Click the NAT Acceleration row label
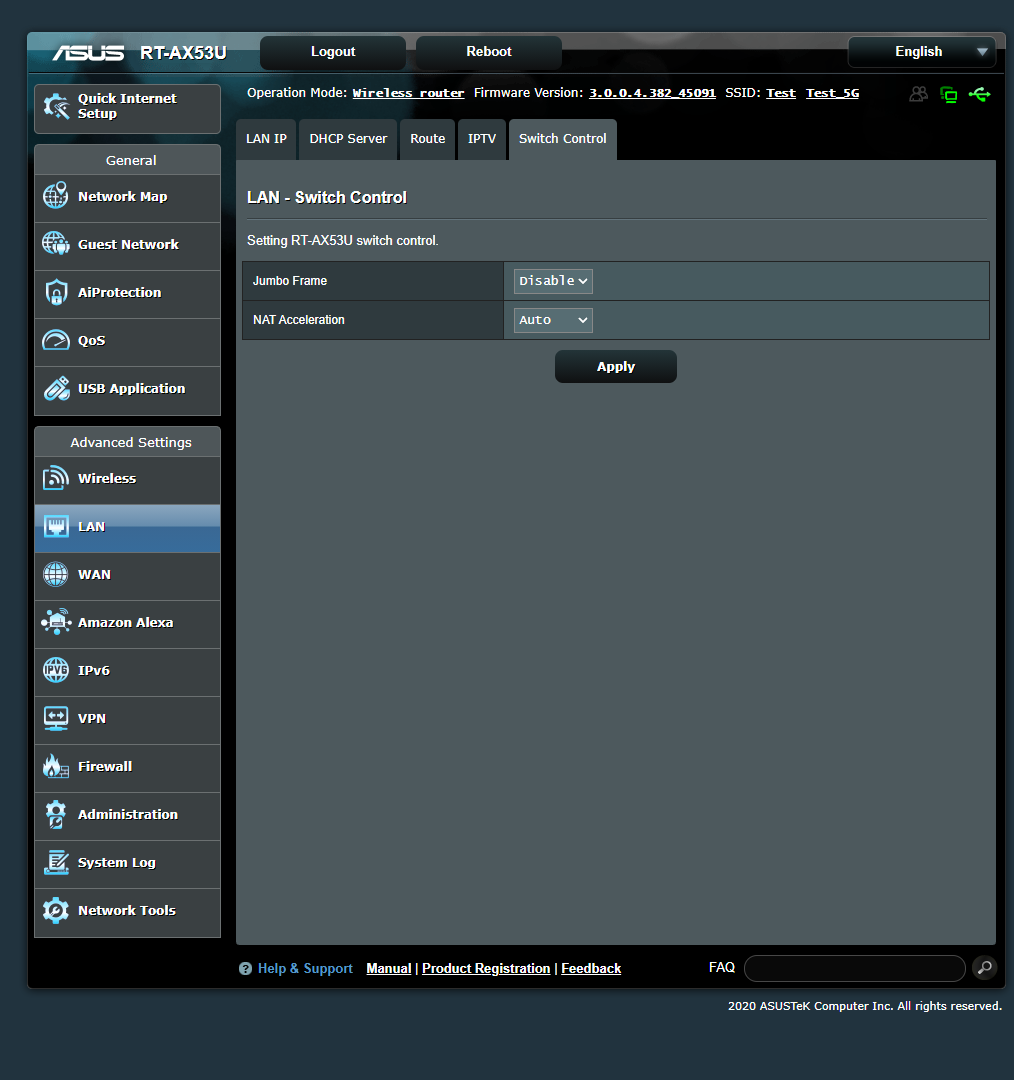Viewport: 1014px width, 1080px height. coord(299,320)
